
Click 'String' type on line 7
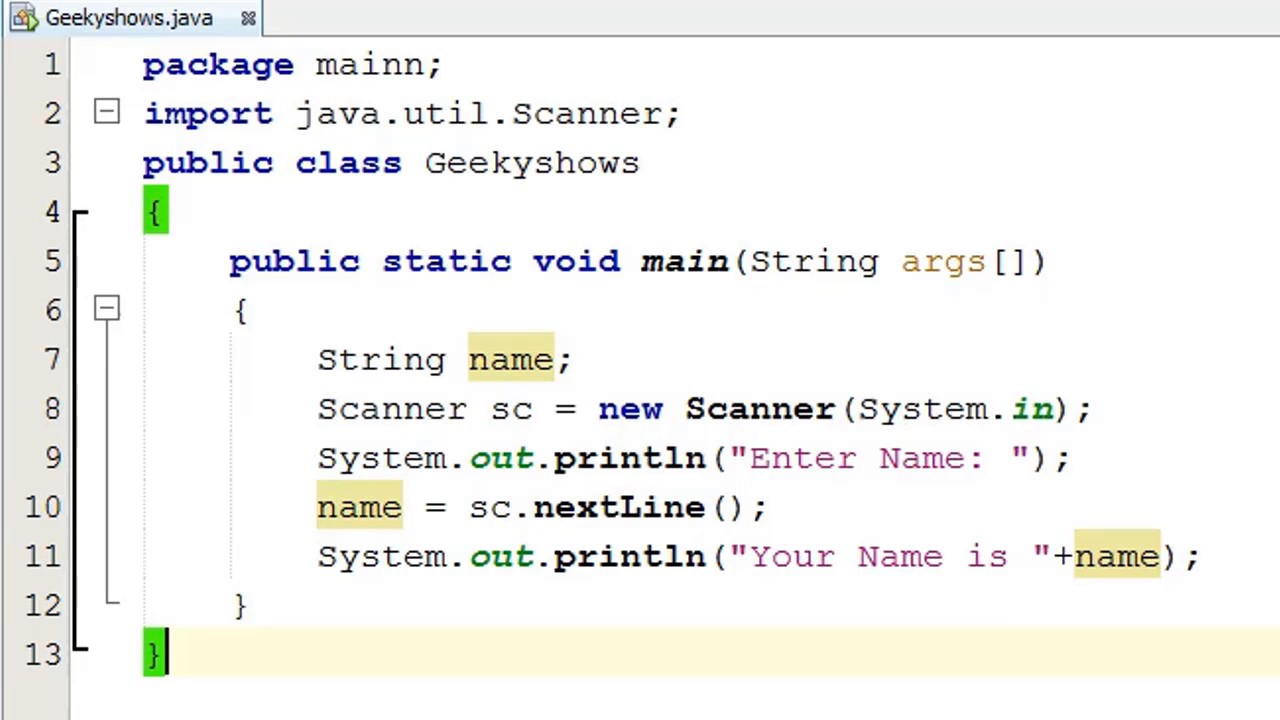(x=381, y=361)
